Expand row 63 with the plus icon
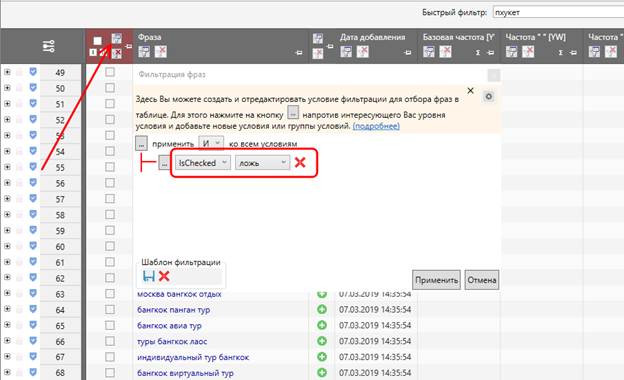Viewport: 624px width, 380px height. click(x=7, y=293)
